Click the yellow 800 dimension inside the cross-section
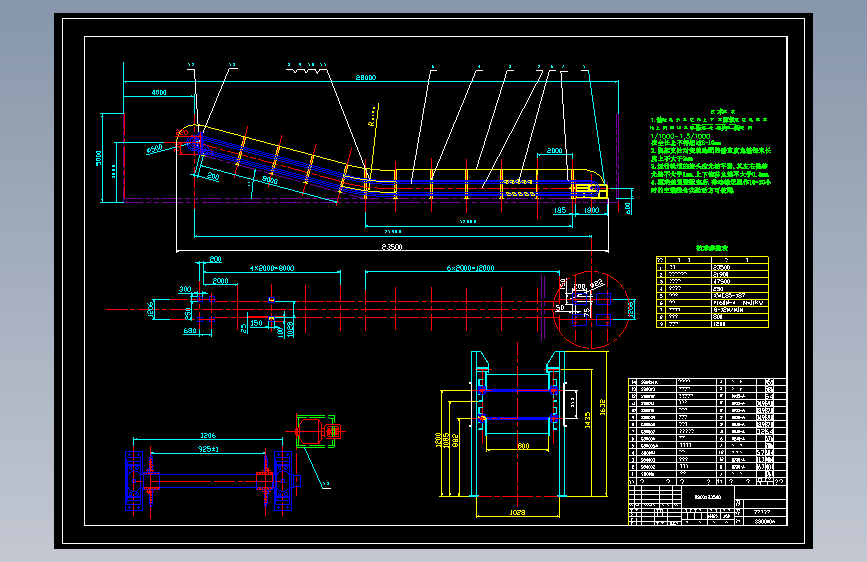This screenshot has width=867, height=562. pos(523,446)
